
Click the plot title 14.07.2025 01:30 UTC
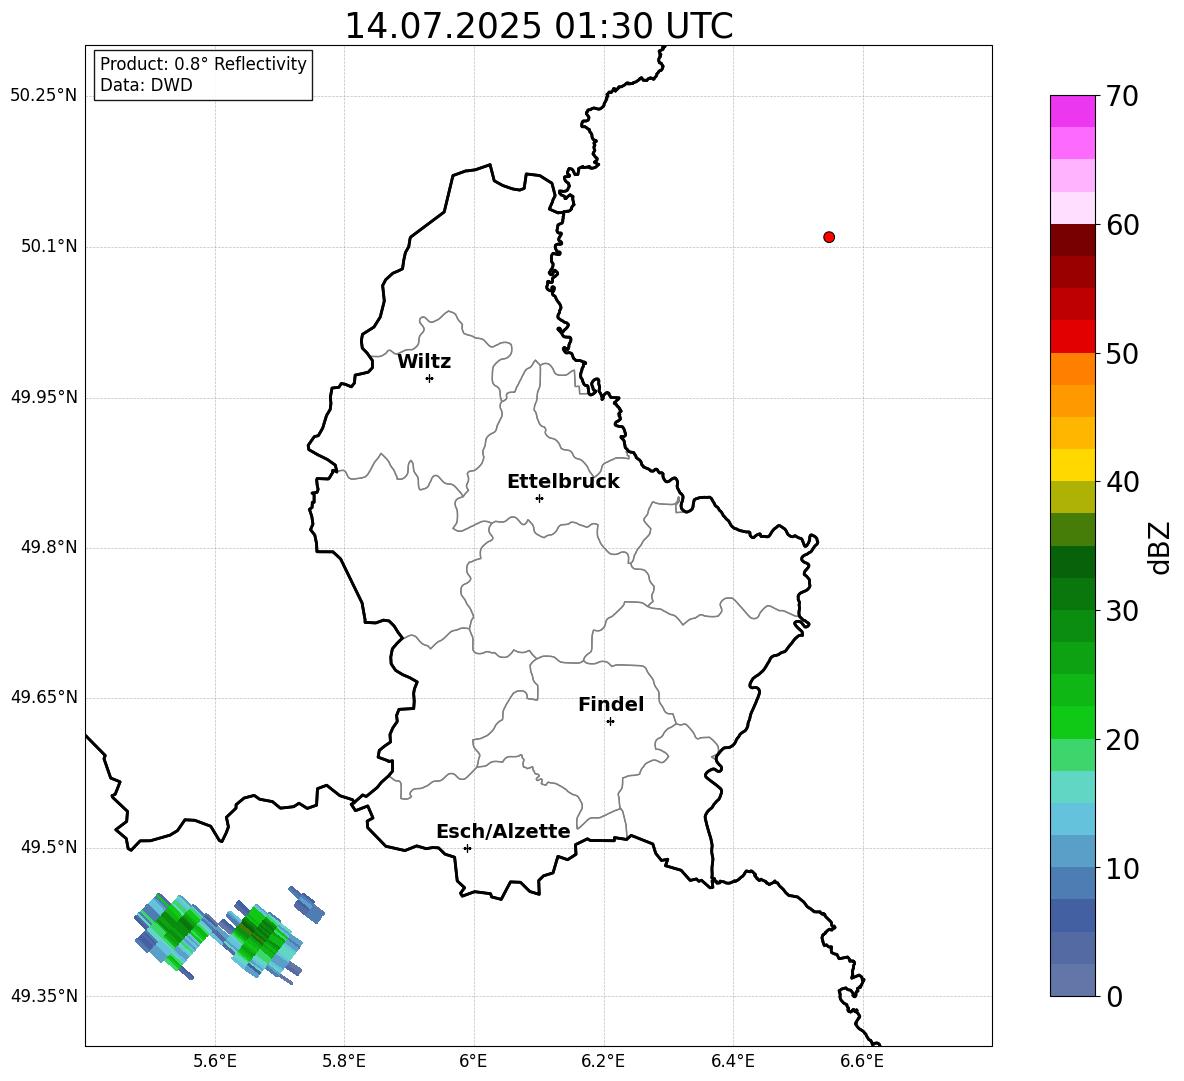click(x=539, y=26)
